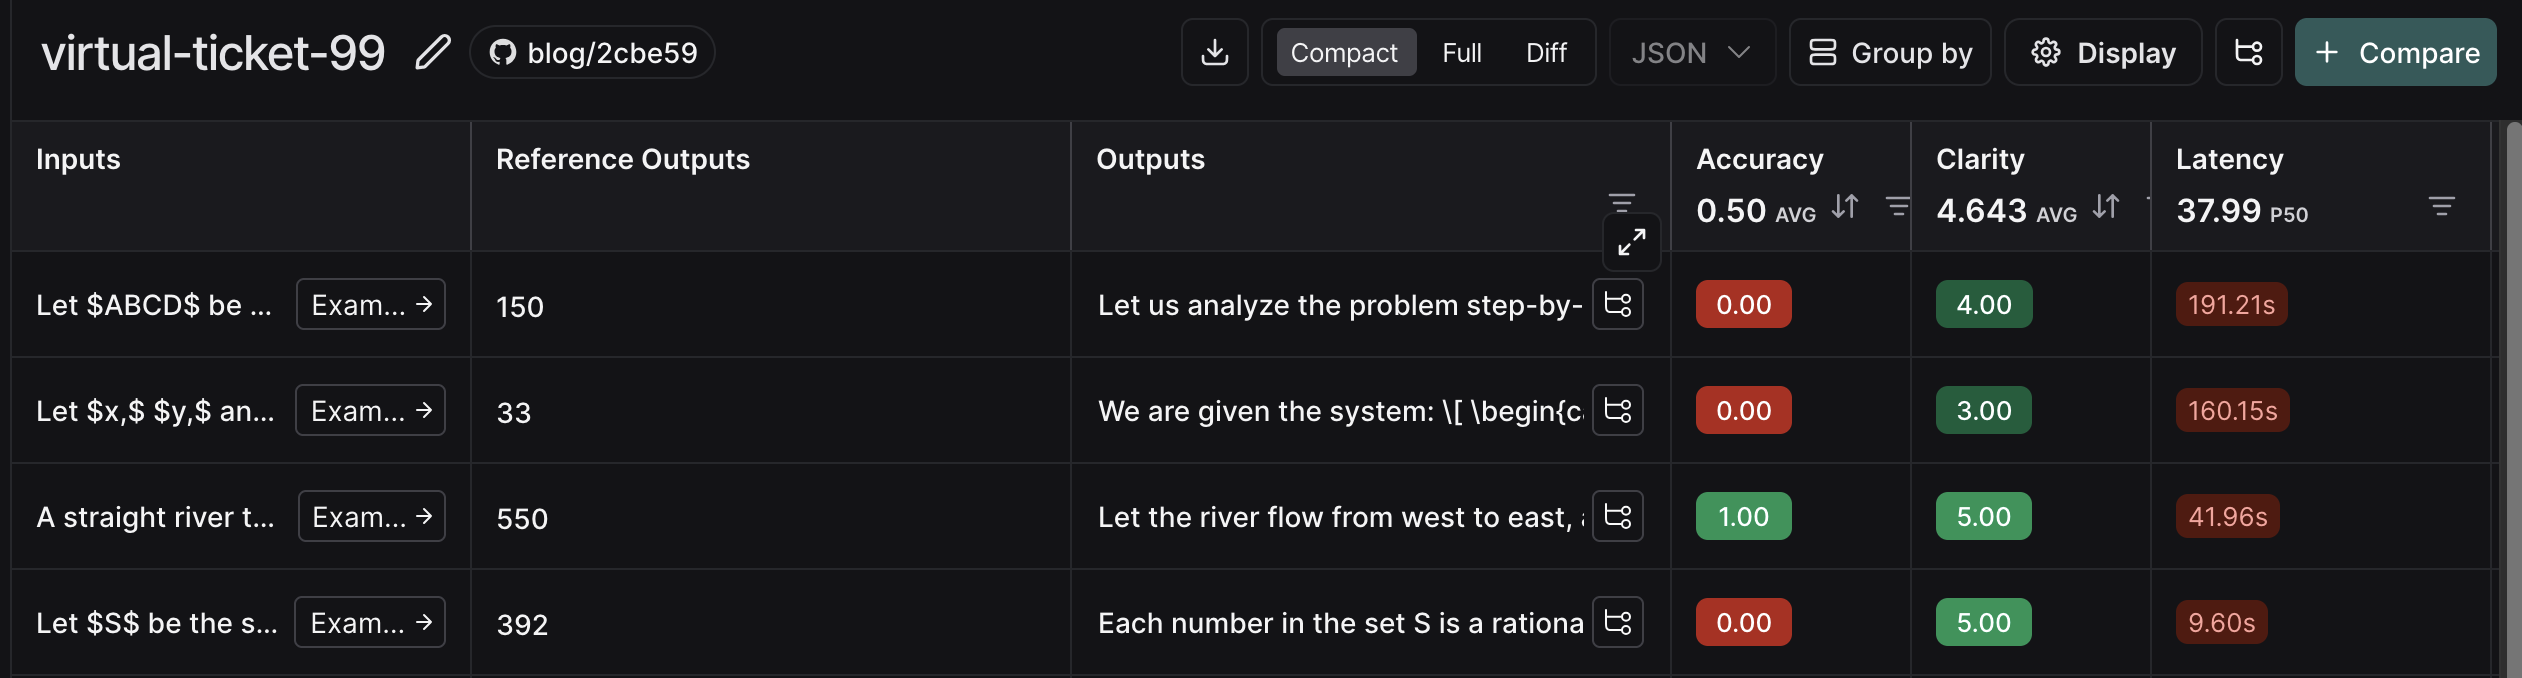Open the Latency column filter icon
2522x678 pixels.
2441,207
